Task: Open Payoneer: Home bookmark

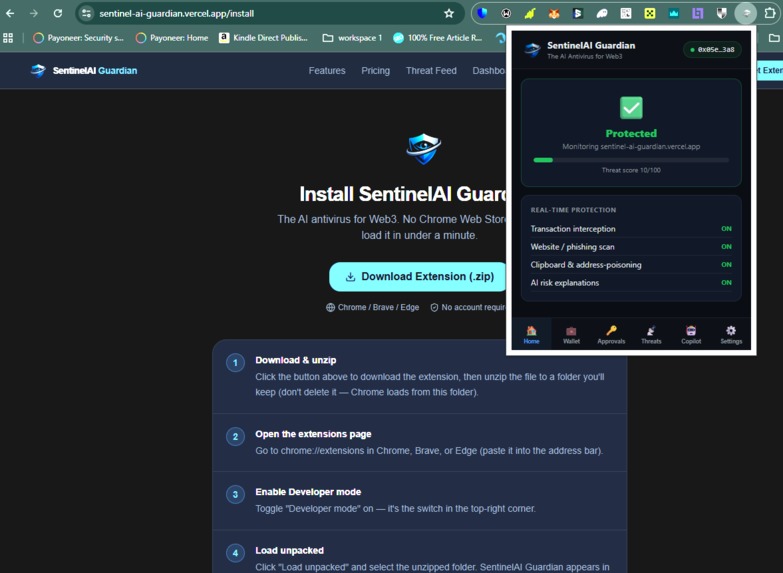Action: [172, 38]
